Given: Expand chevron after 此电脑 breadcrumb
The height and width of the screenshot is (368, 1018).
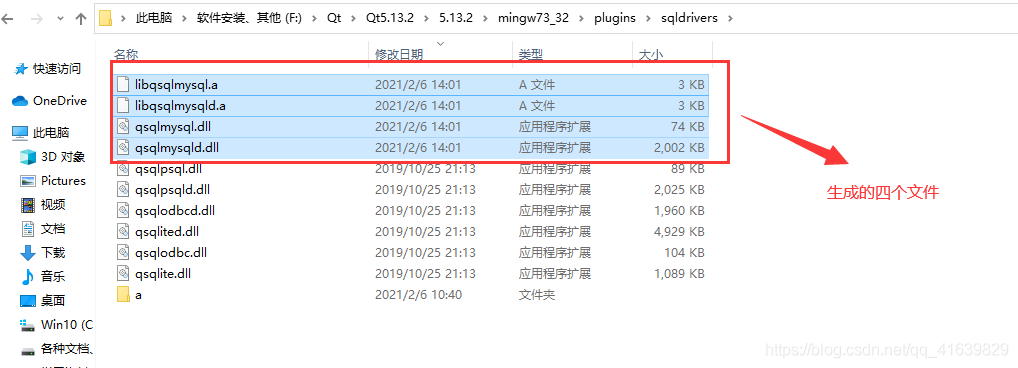Looking at the screenshot, I should coord(185,18).
